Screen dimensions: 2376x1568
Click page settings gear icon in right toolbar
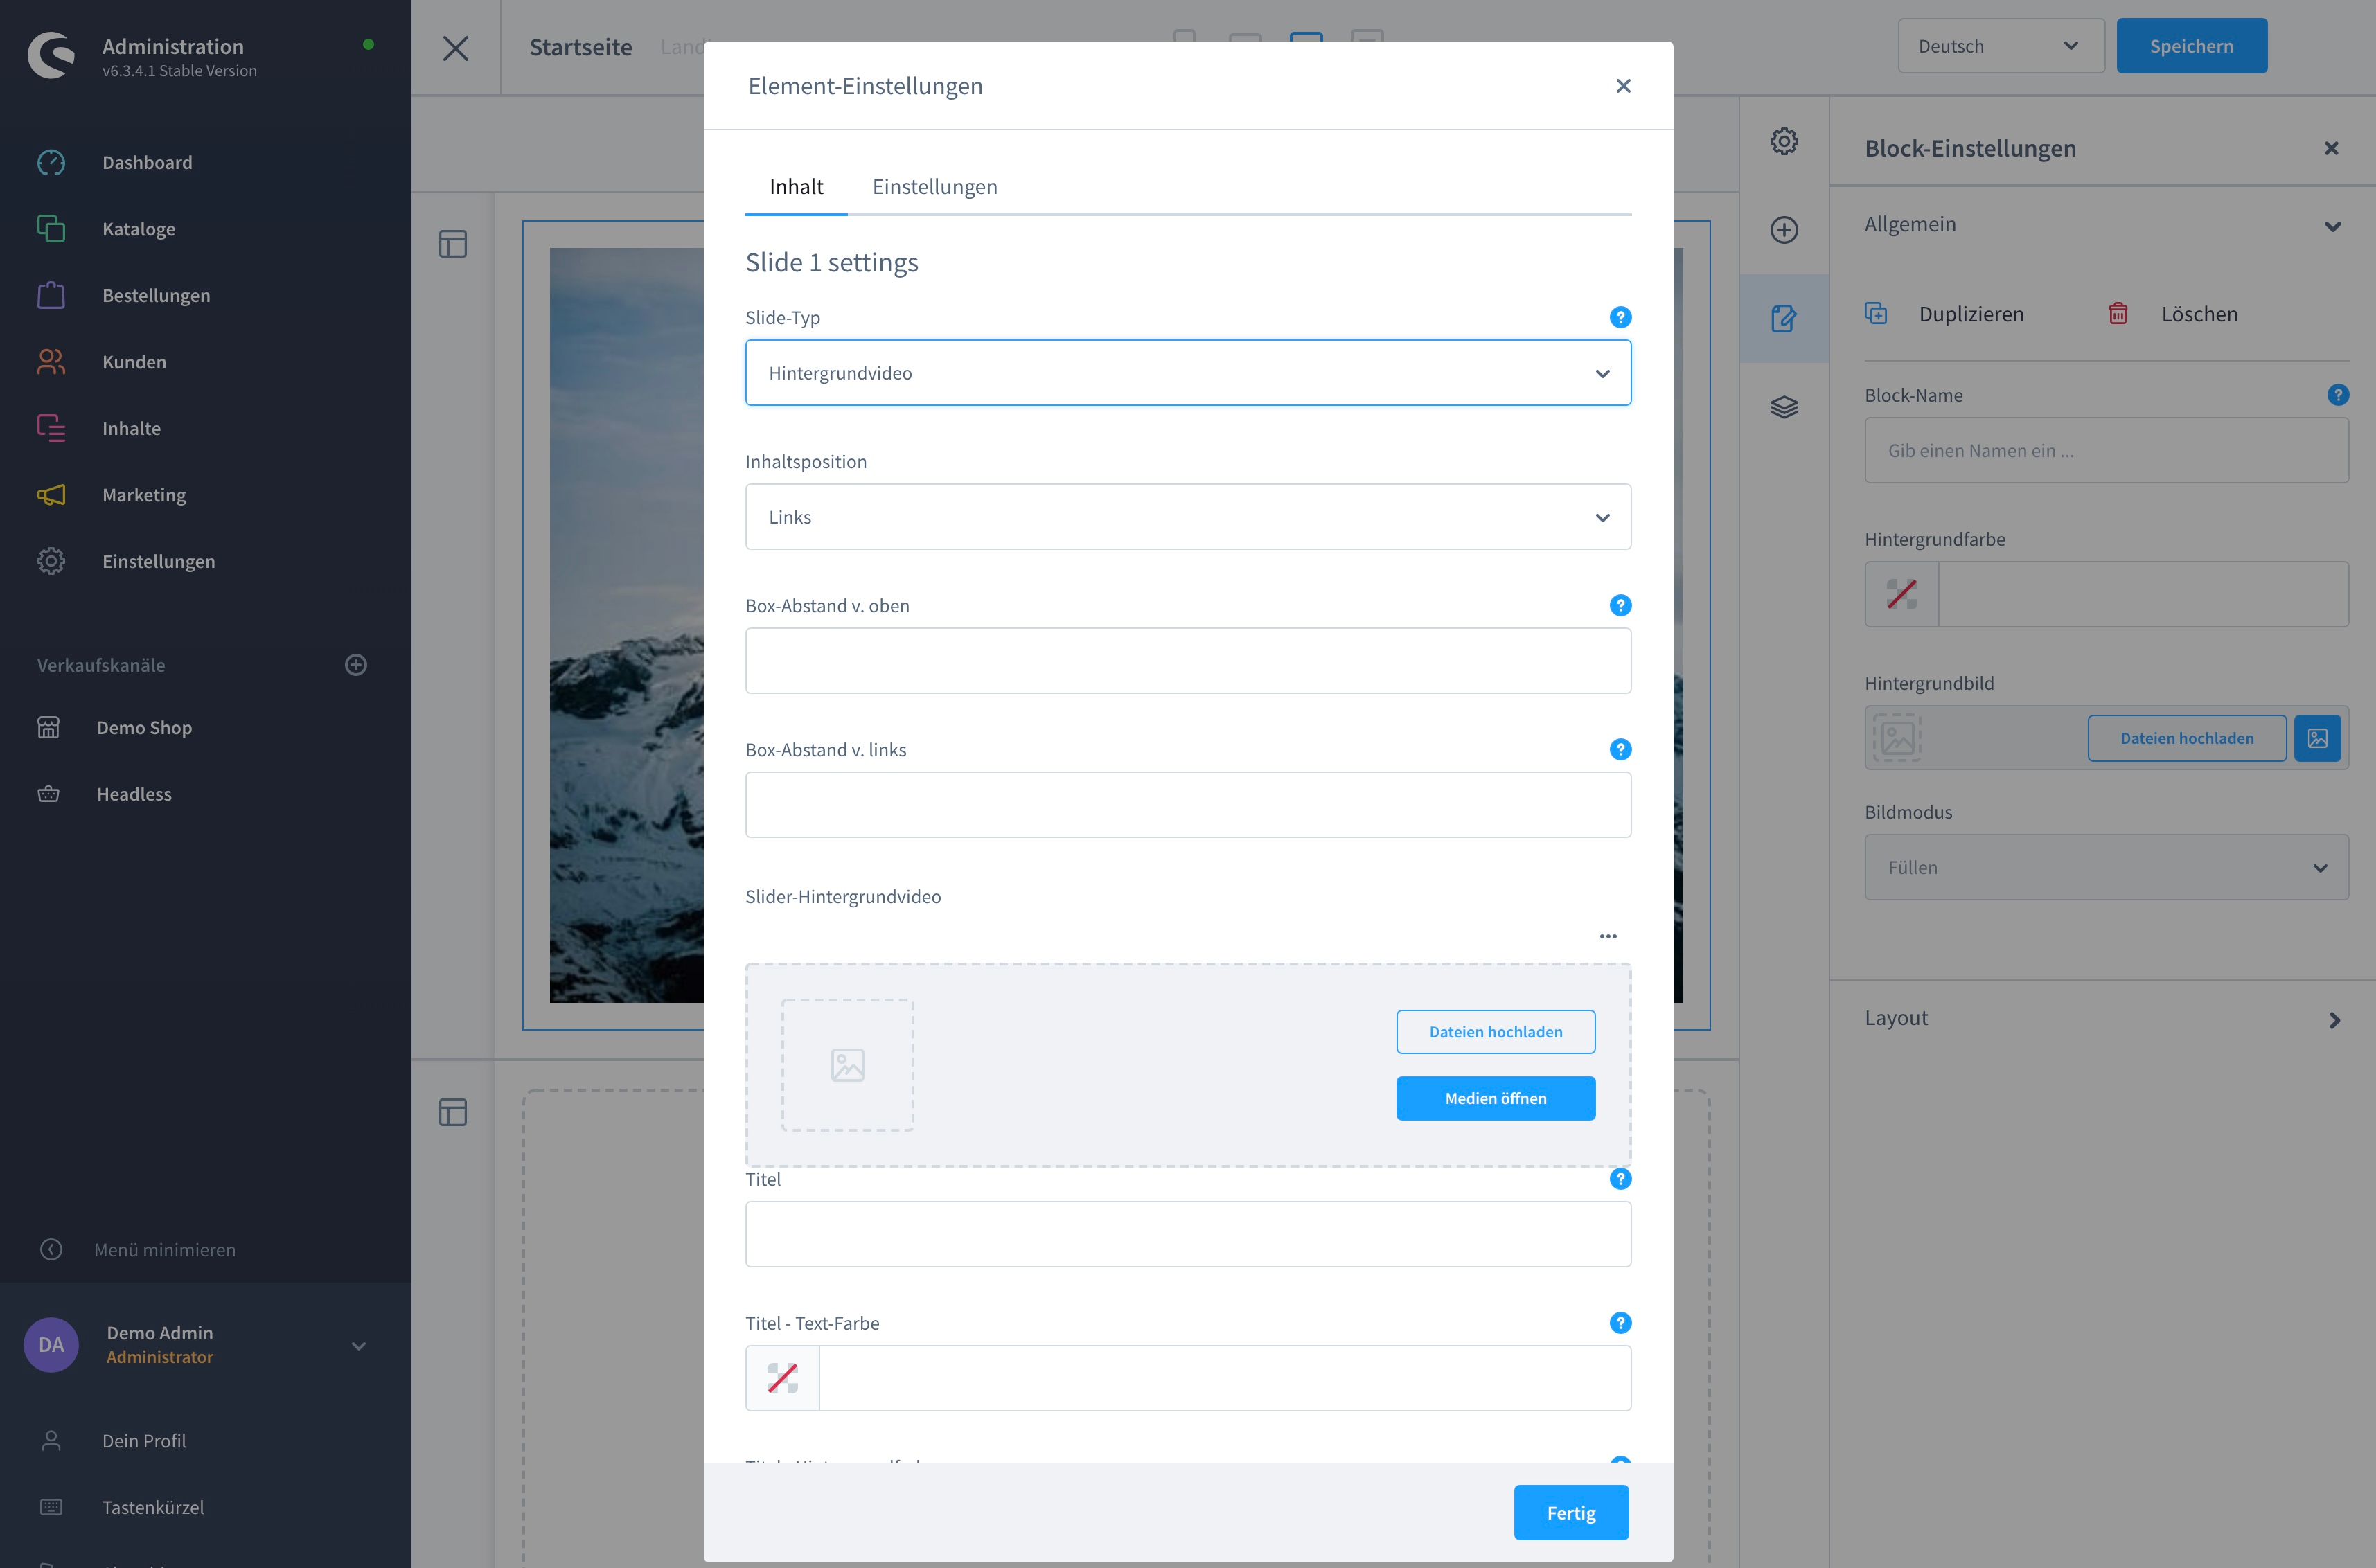1784,141
